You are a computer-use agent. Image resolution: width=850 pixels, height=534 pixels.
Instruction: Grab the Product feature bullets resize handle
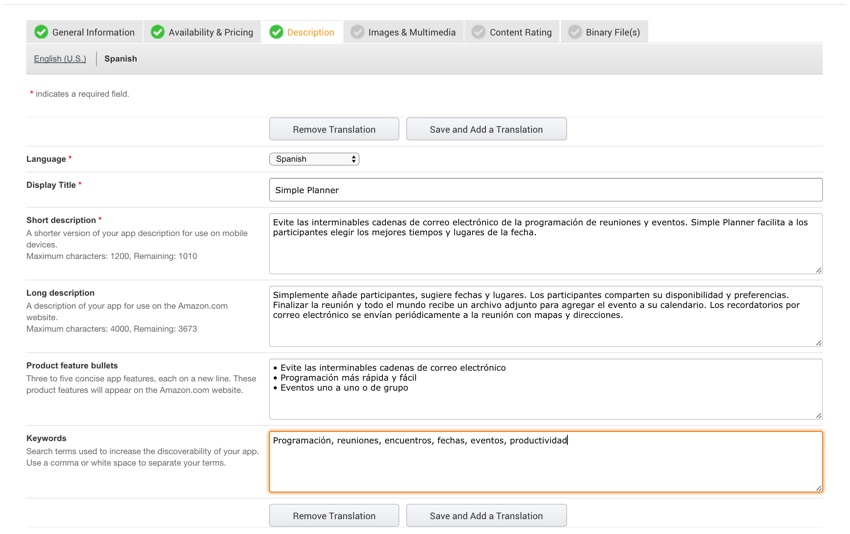click(x=819, y=415)
